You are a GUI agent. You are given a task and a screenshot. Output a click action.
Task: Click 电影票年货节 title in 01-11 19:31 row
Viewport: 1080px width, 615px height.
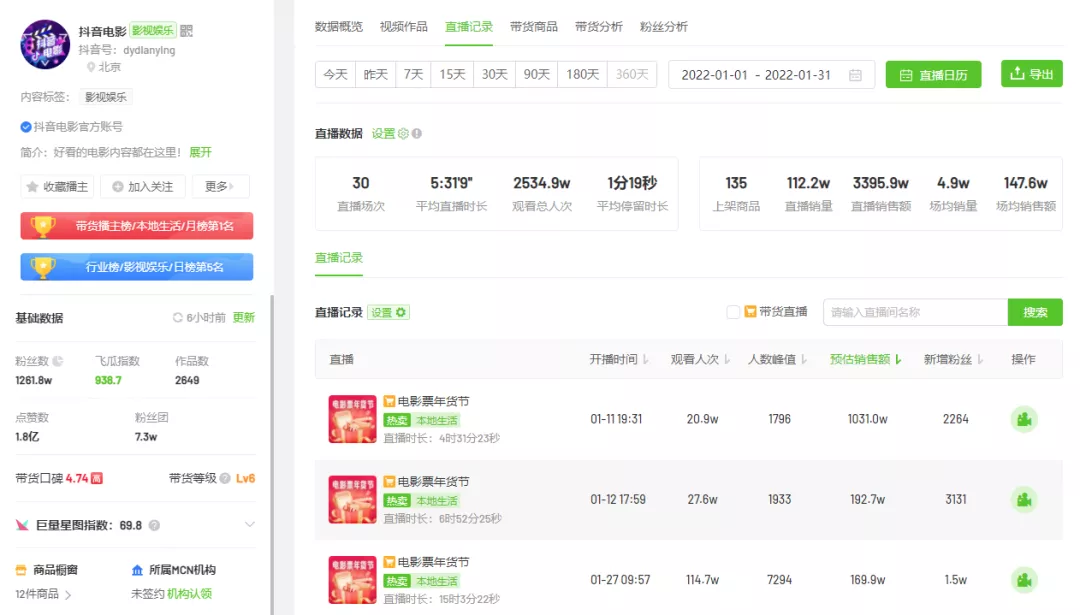[x=433, y=401]
